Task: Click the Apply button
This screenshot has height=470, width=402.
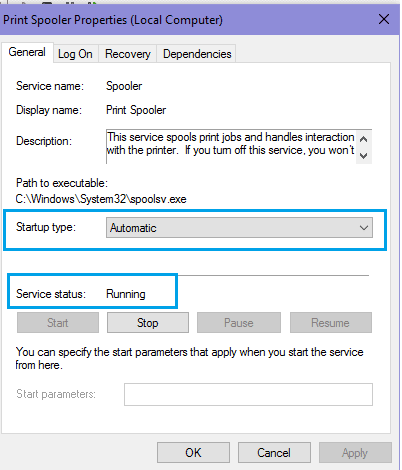Action: (355, 453)
